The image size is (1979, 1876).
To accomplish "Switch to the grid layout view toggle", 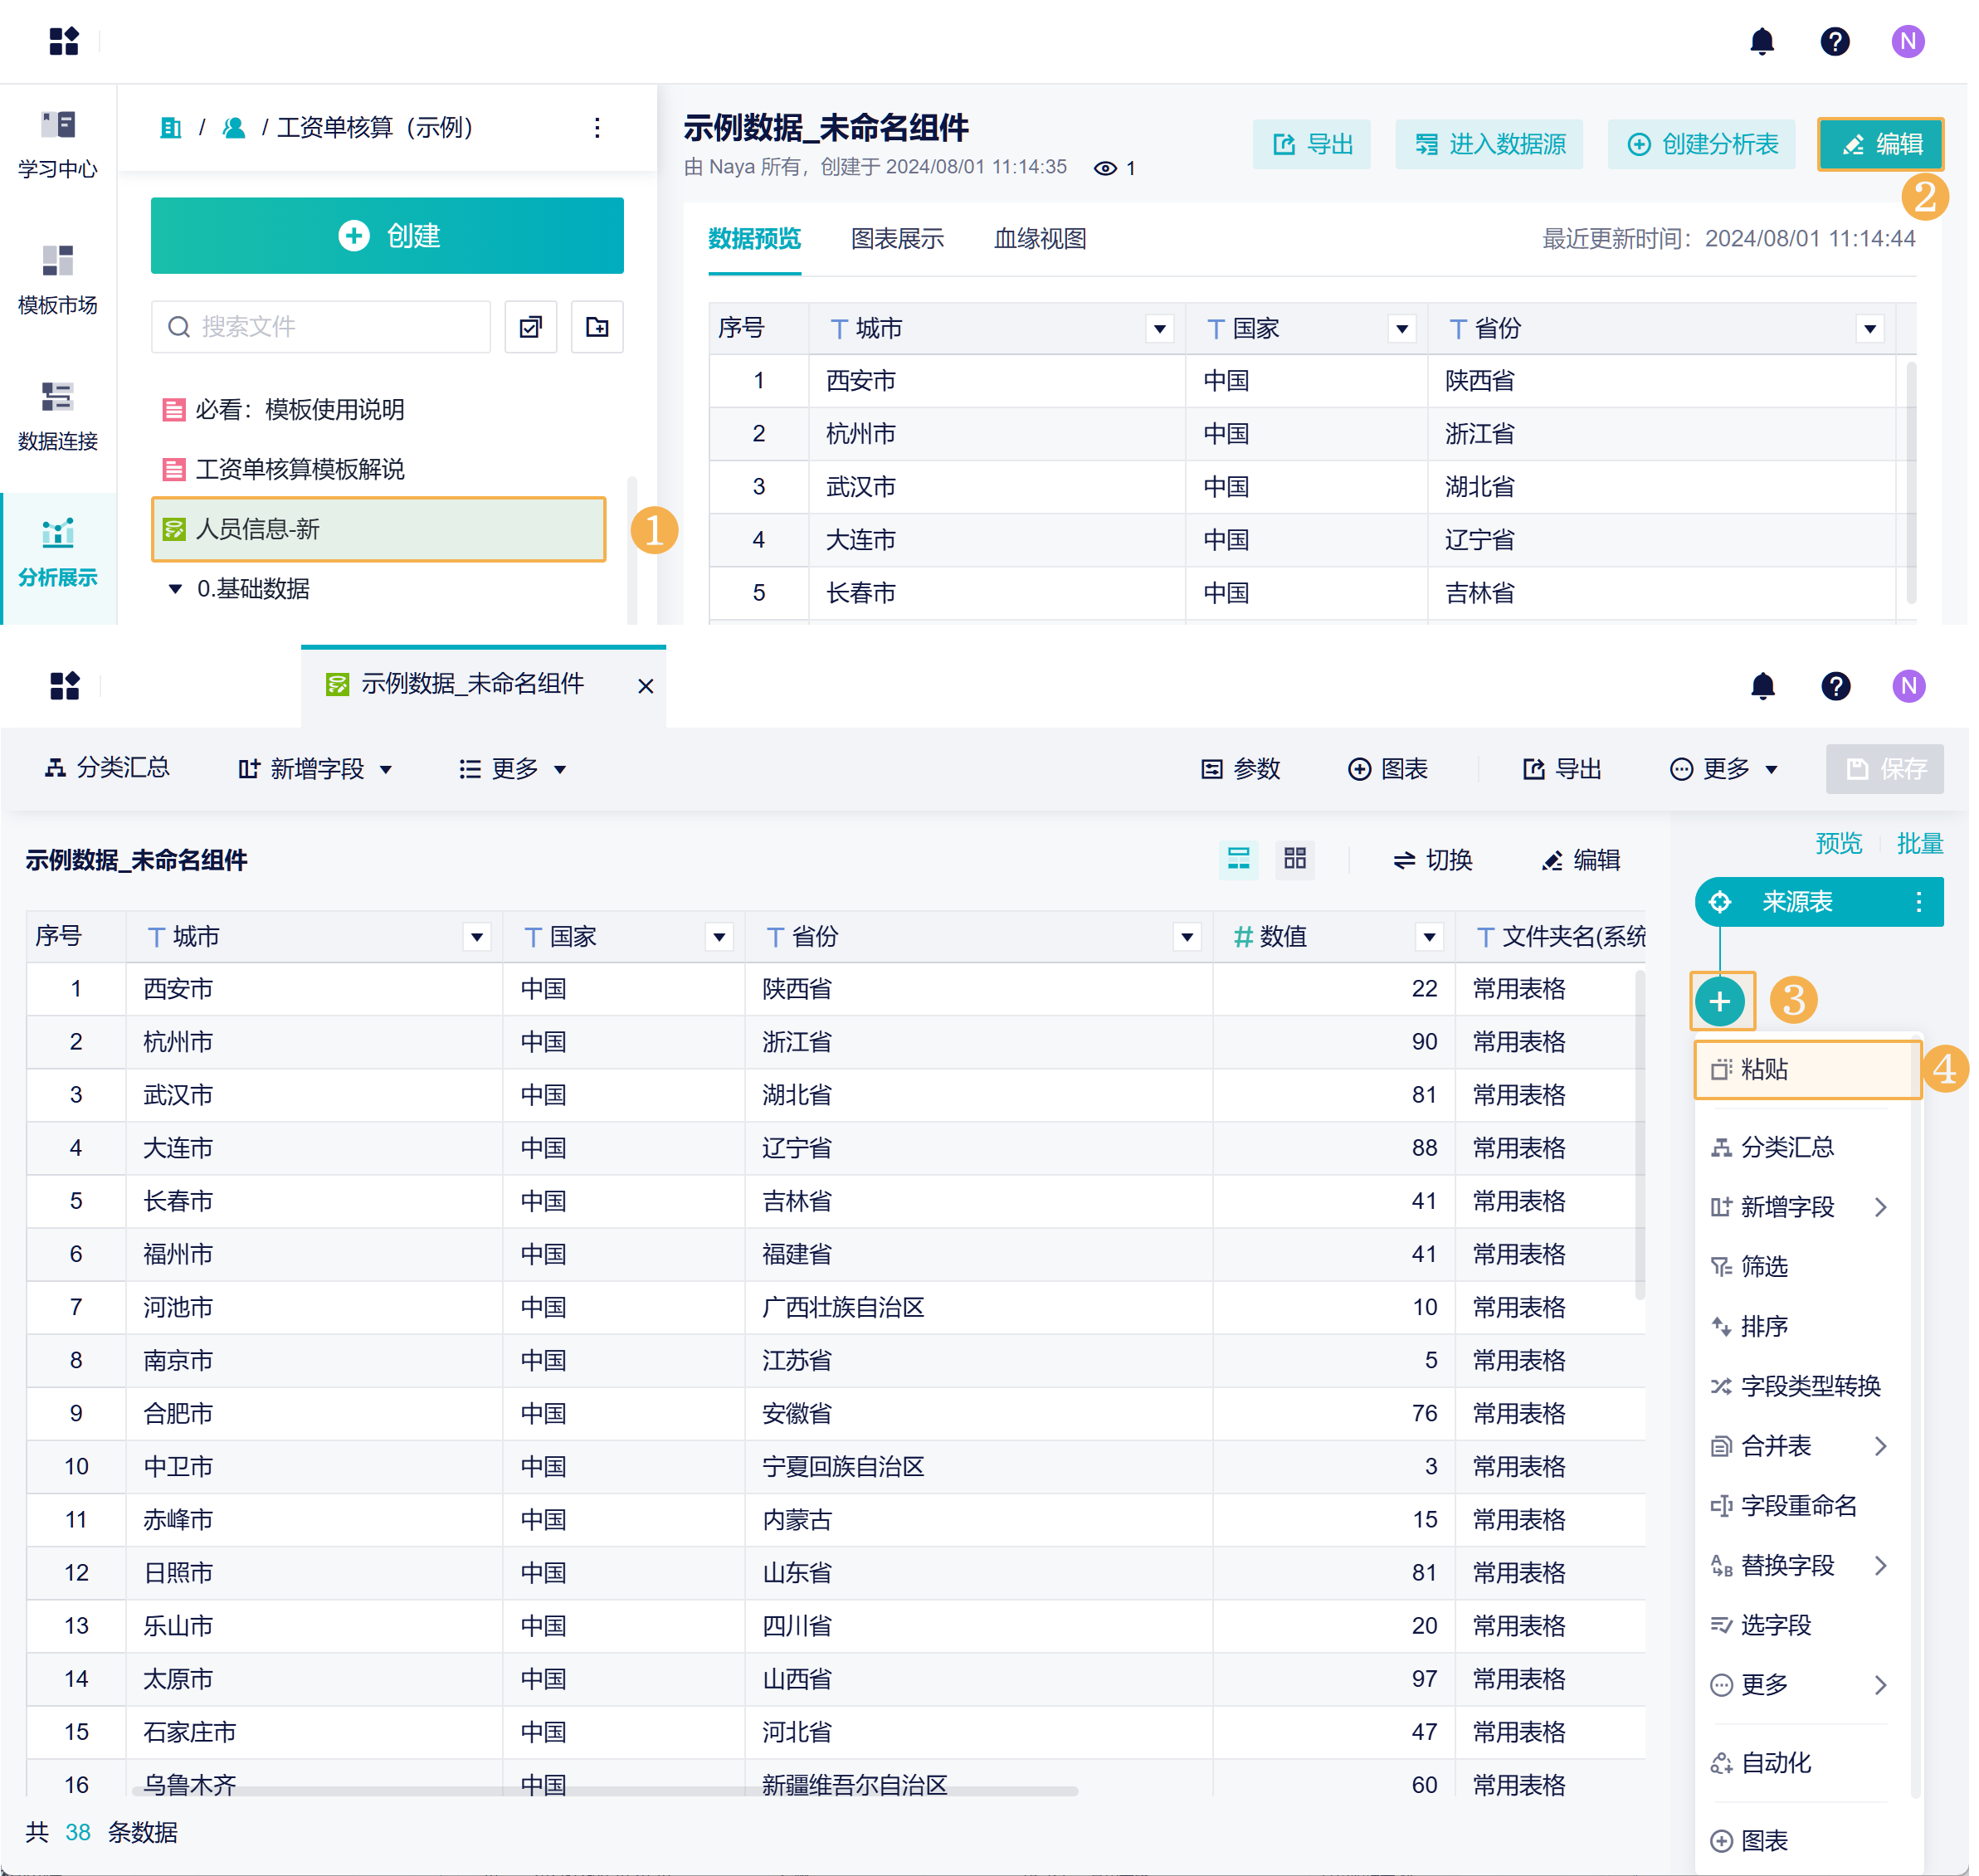I will pyautogui.click(x=1294, y=859).
